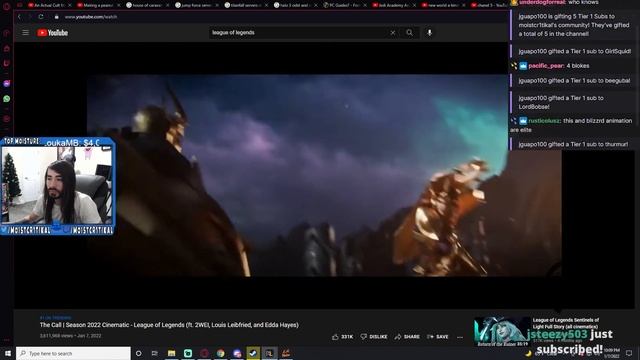640x360 pixels.
Task: Open the notification center icon
Action: click(x=629, y=353)
